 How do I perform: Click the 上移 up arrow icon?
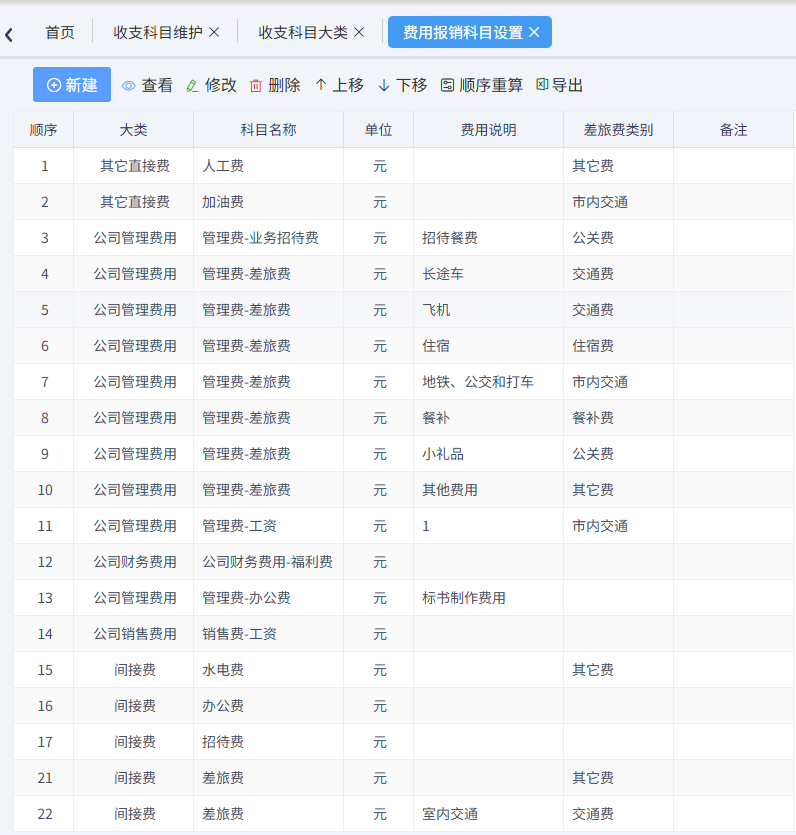[321, 85]
